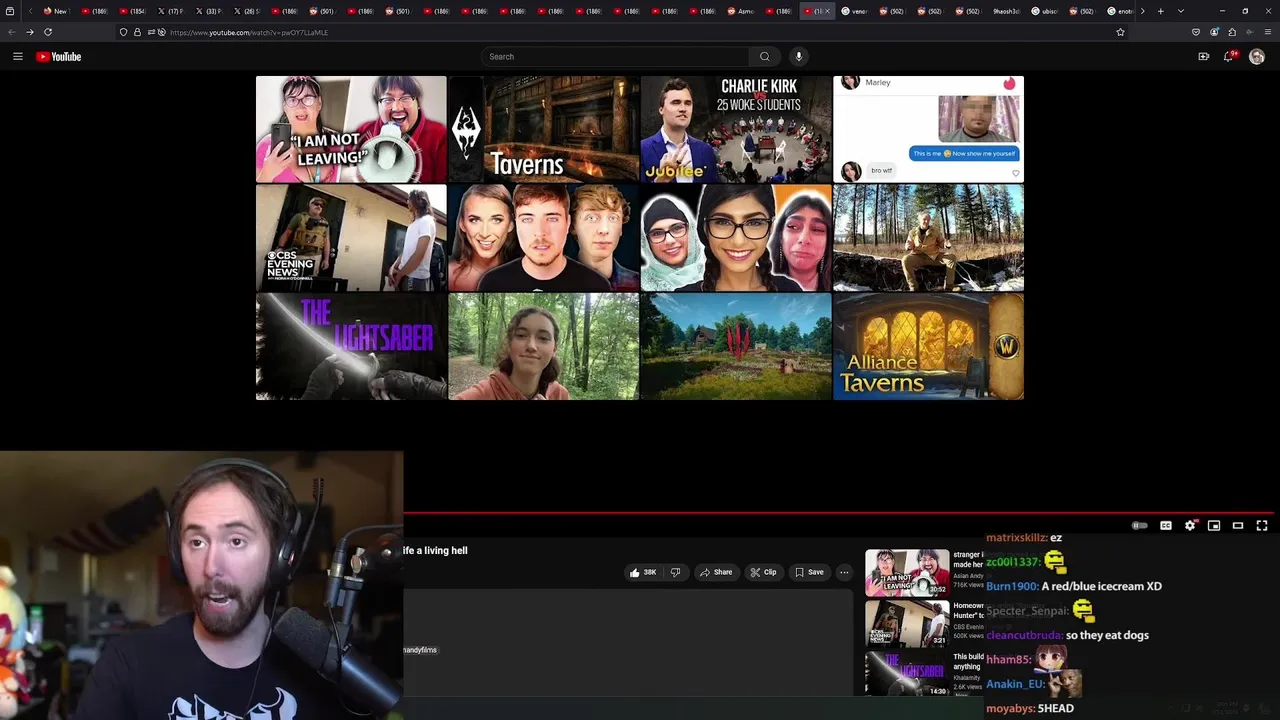Image resolution: width=1280 pixels, height=720 pixels.
Task: Open a new browser tab with plus
Action: (x=1160, y=11)
